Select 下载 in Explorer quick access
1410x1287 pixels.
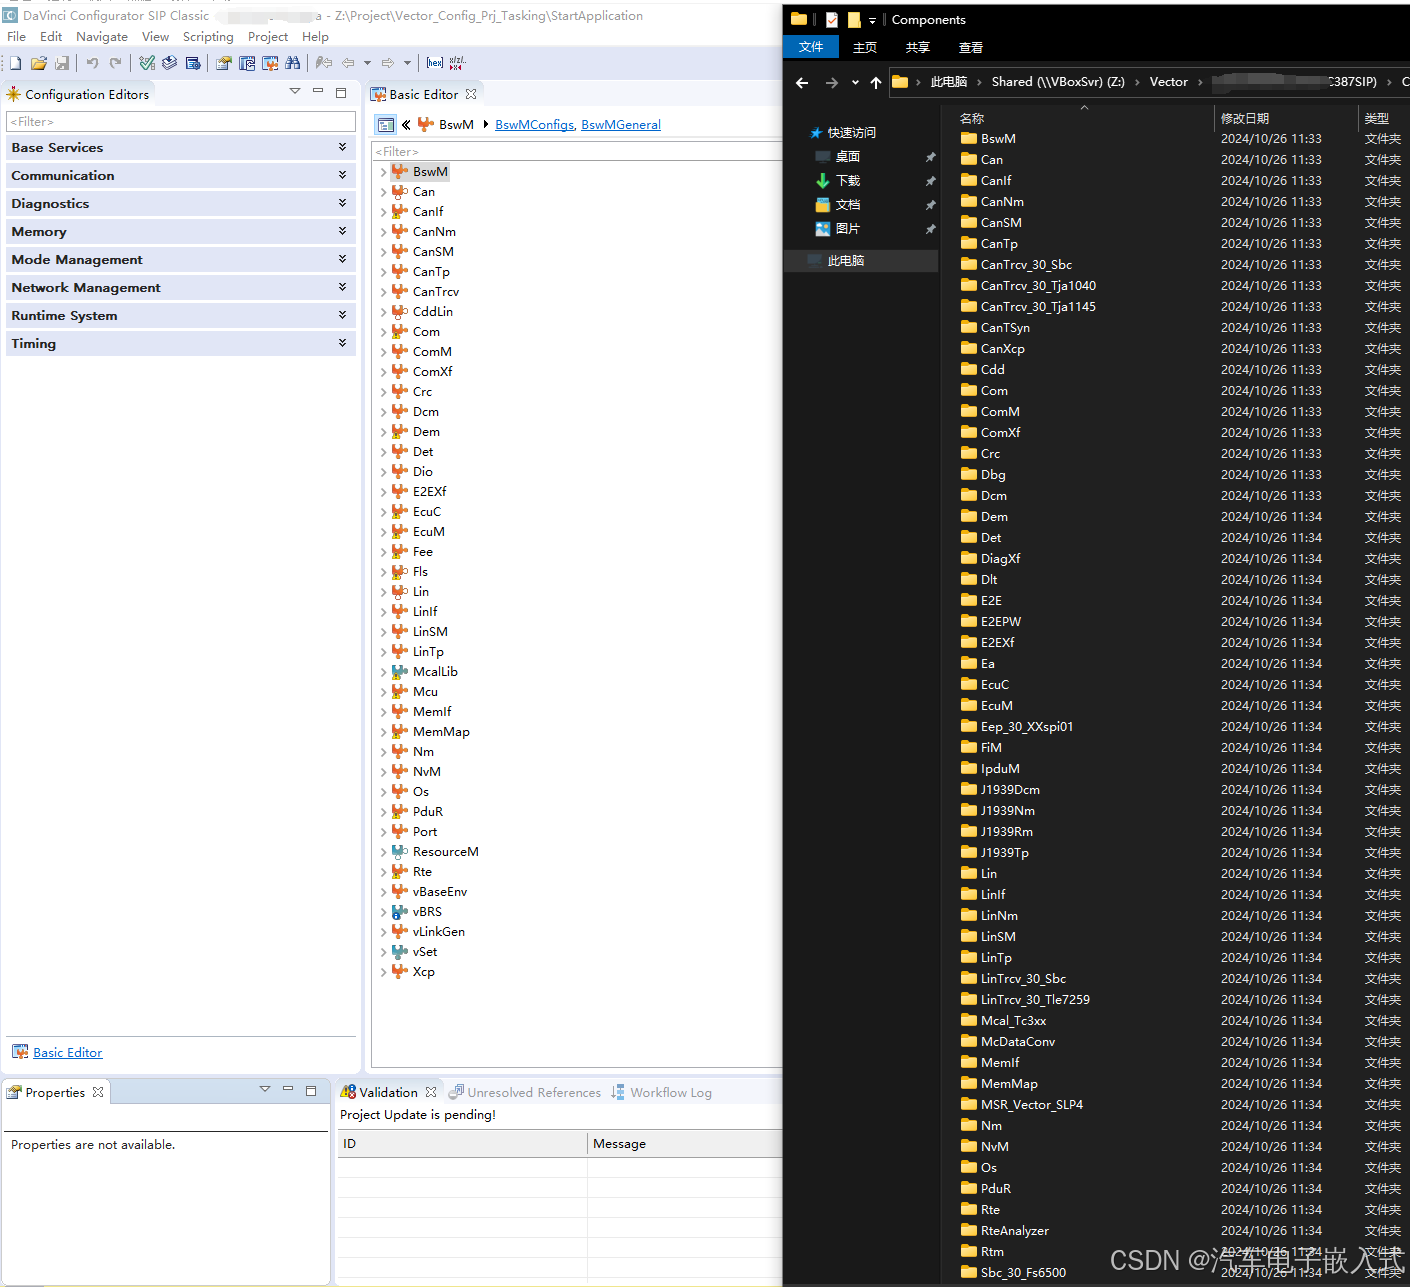(848, 181)
